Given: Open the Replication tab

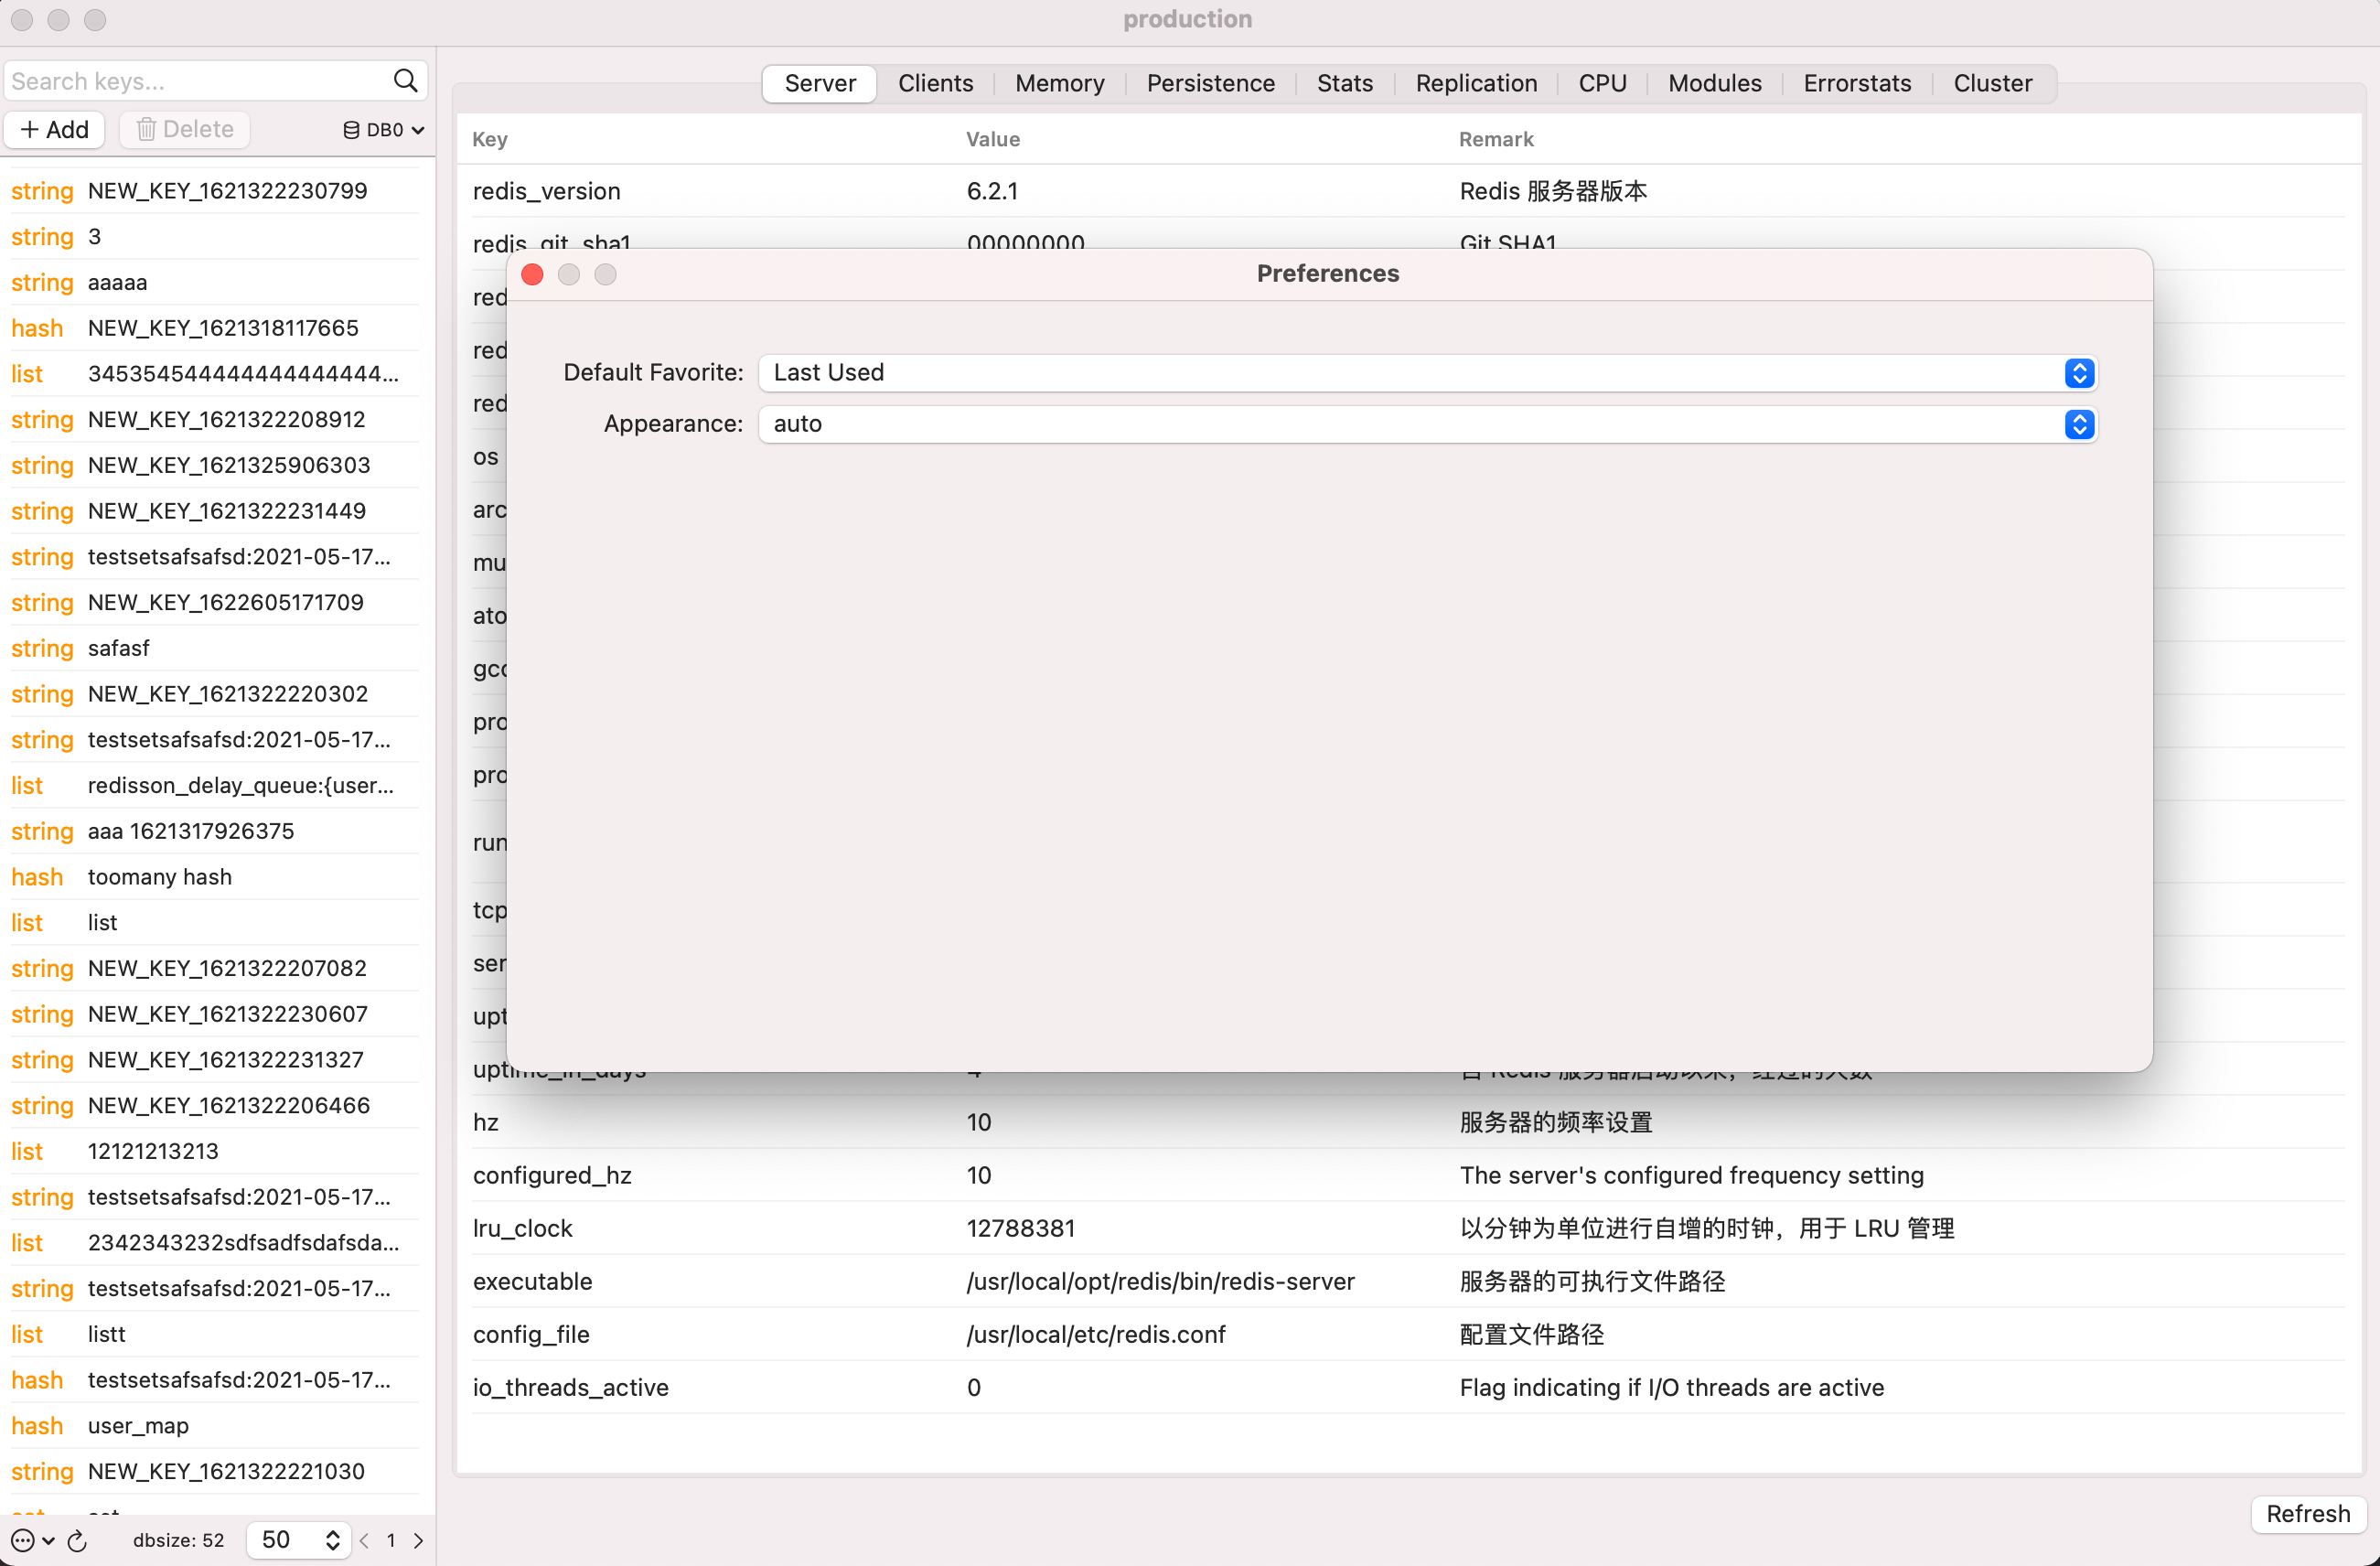Looking at the screenshot, I should click(x=1475, y=83).
